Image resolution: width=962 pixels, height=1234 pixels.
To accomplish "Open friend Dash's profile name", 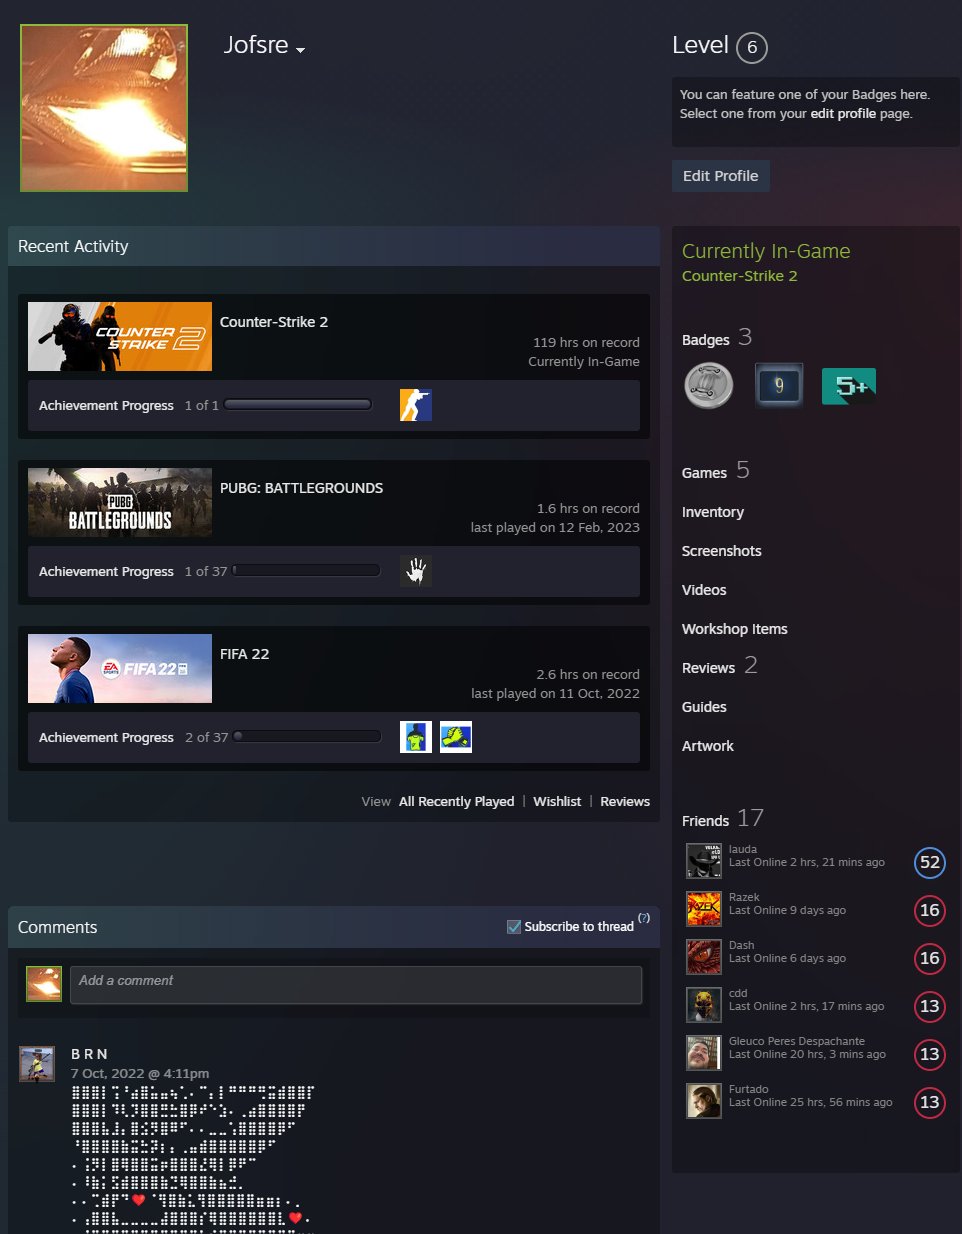I will [x=742, y=945].
